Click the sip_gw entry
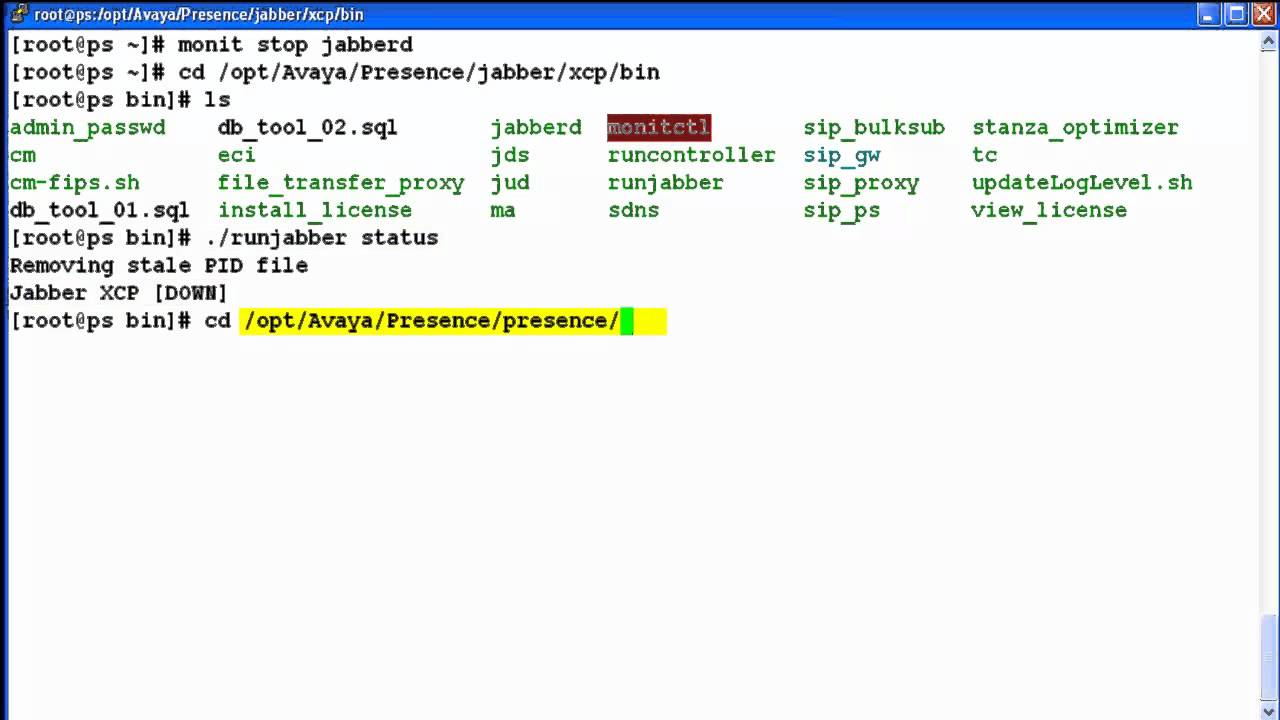 [x=842, y=156]
